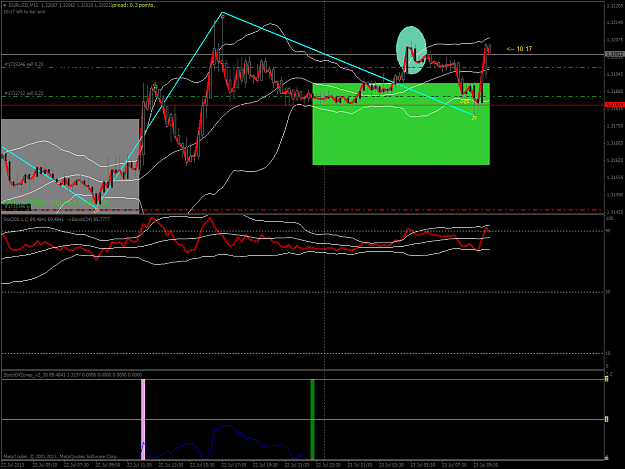This screenshot has width=625, height=469.
Task: Click the 90 level on the stochastic scale
Action: tap(608, 231)
